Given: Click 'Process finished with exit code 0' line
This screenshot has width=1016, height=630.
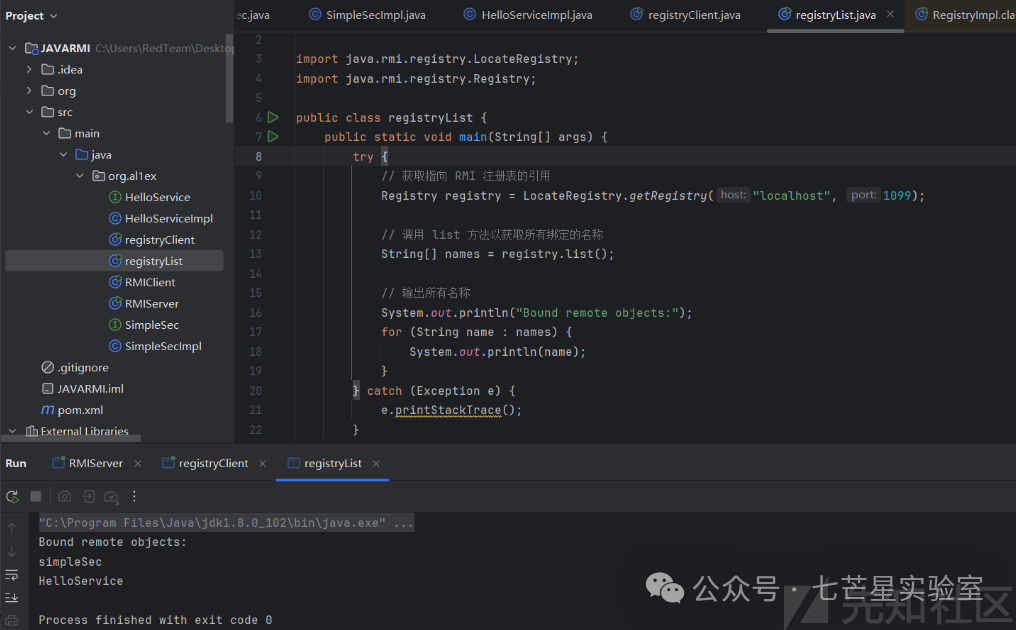Looking at the screenshot, I should click(x=155, y=620).
